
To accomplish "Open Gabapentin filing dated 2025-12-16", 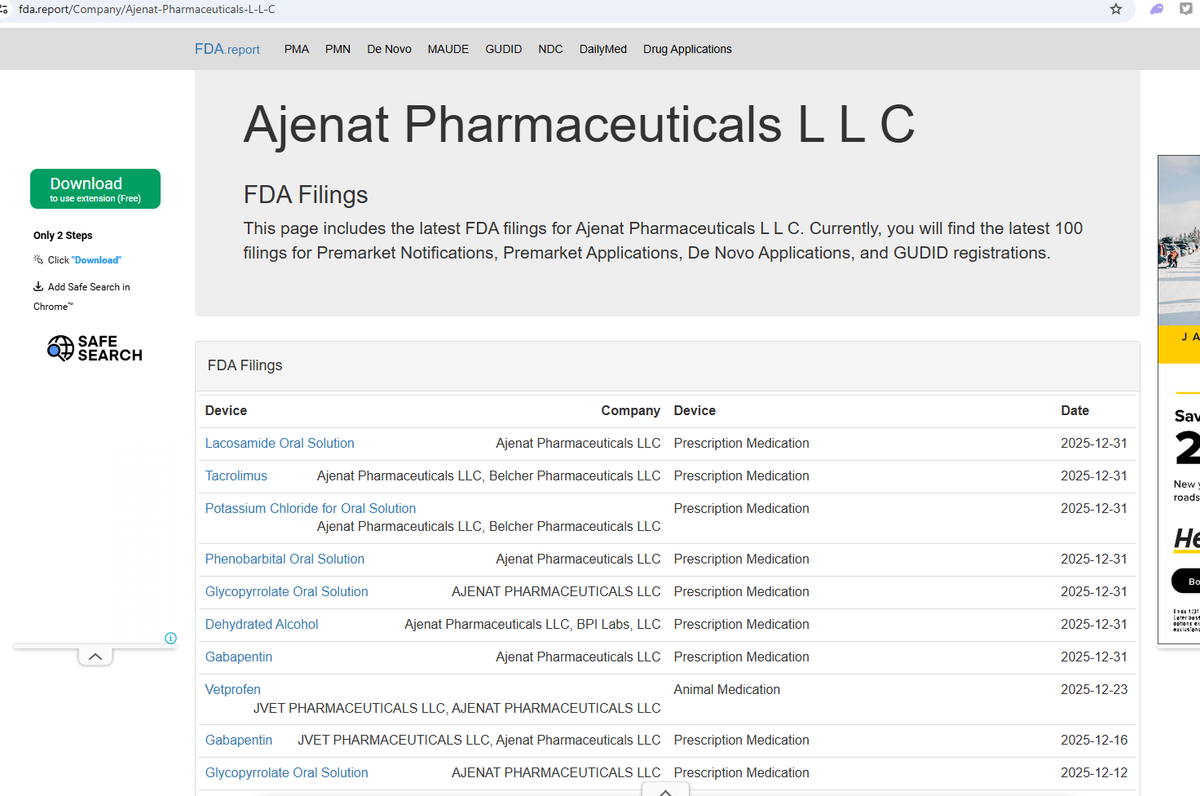I will 238,740.
